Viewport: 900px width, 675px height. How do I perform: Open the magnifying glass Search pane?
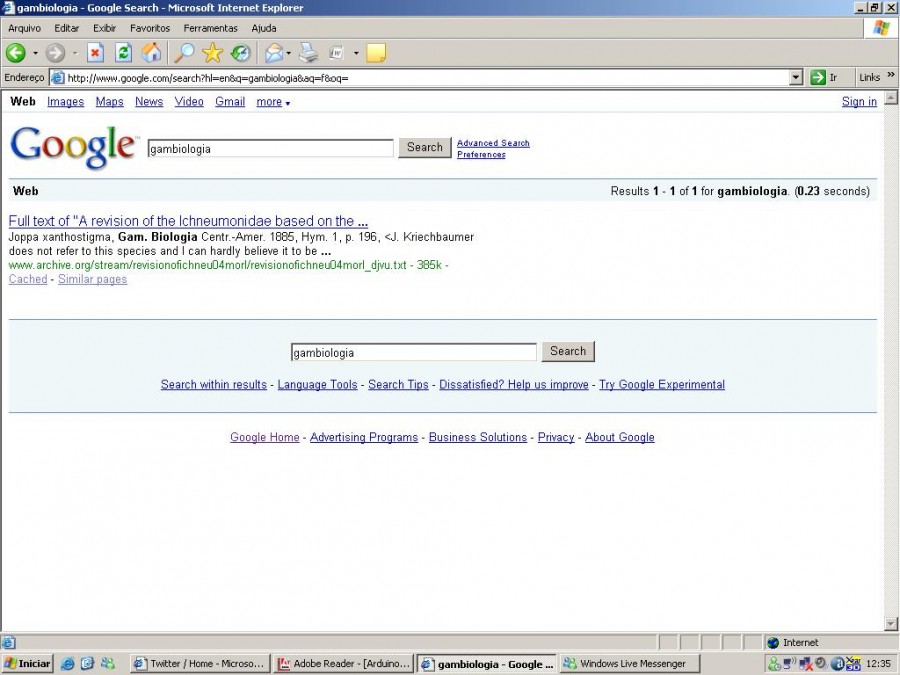pyautogui.click(x=184, y=53)
